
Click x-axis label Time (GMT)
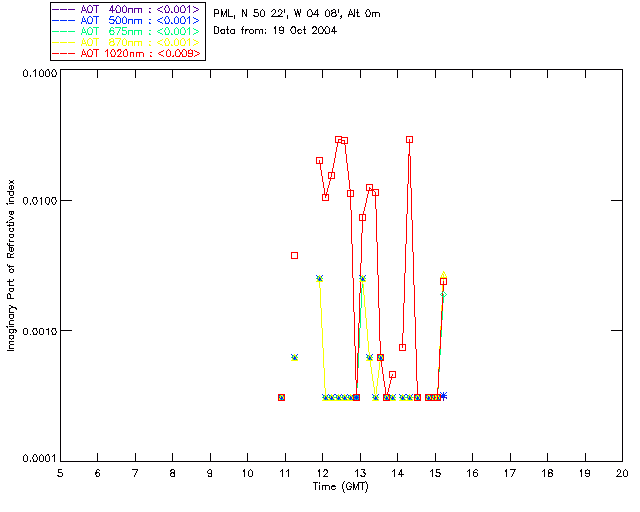click(x=340, y=487)
